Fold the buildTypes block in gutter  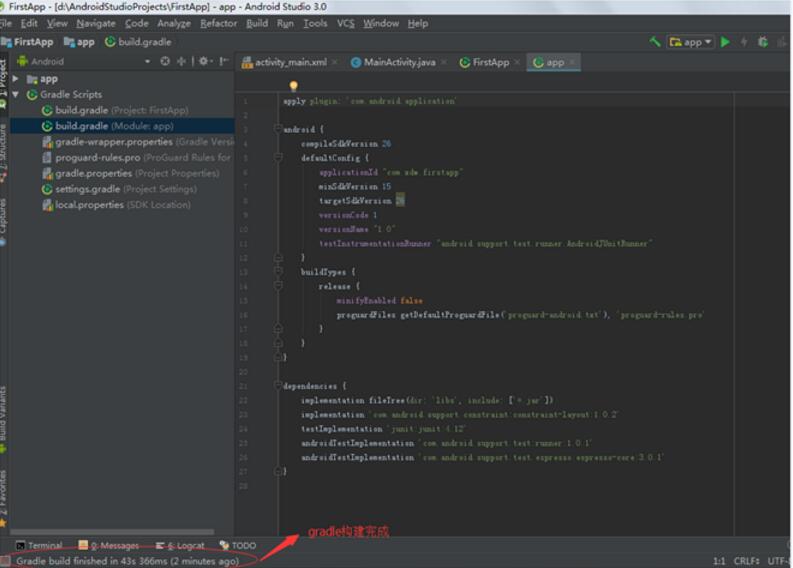[x=278, y=271]
